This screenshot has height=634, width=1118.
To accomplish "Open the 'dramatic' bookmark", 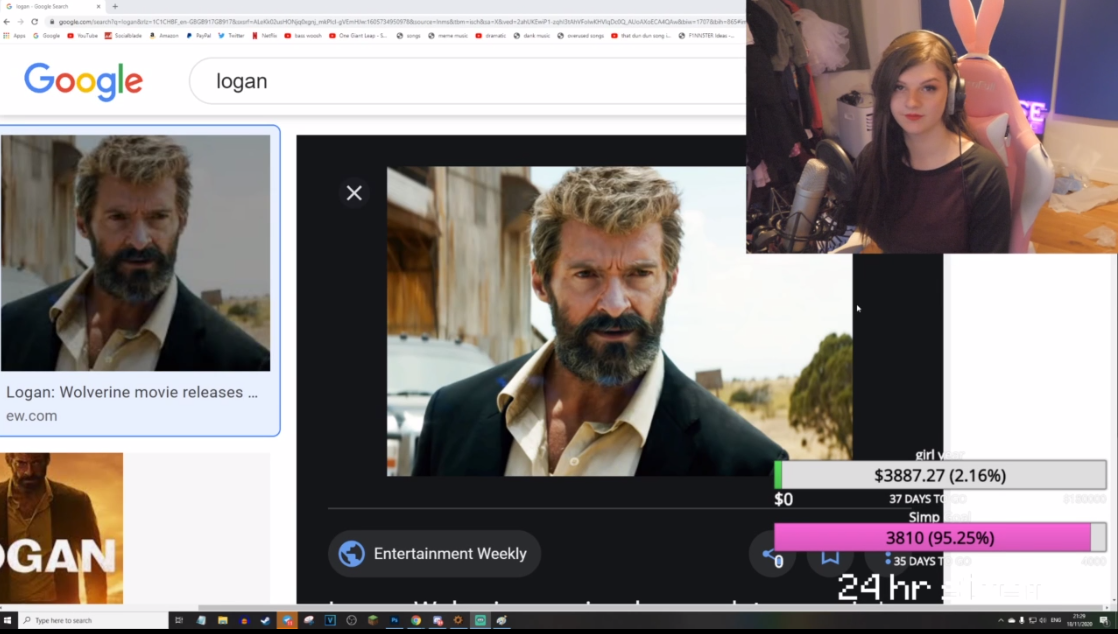I will click(x=491, y=36).
